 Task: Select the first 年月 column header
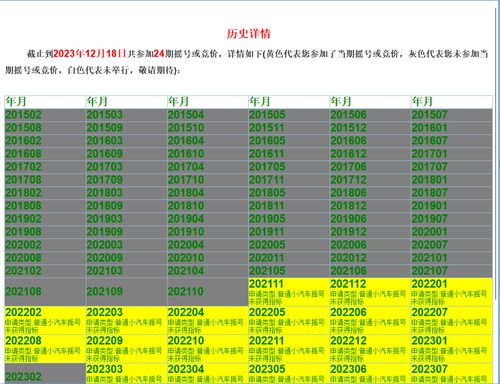(x=45, y=102)
